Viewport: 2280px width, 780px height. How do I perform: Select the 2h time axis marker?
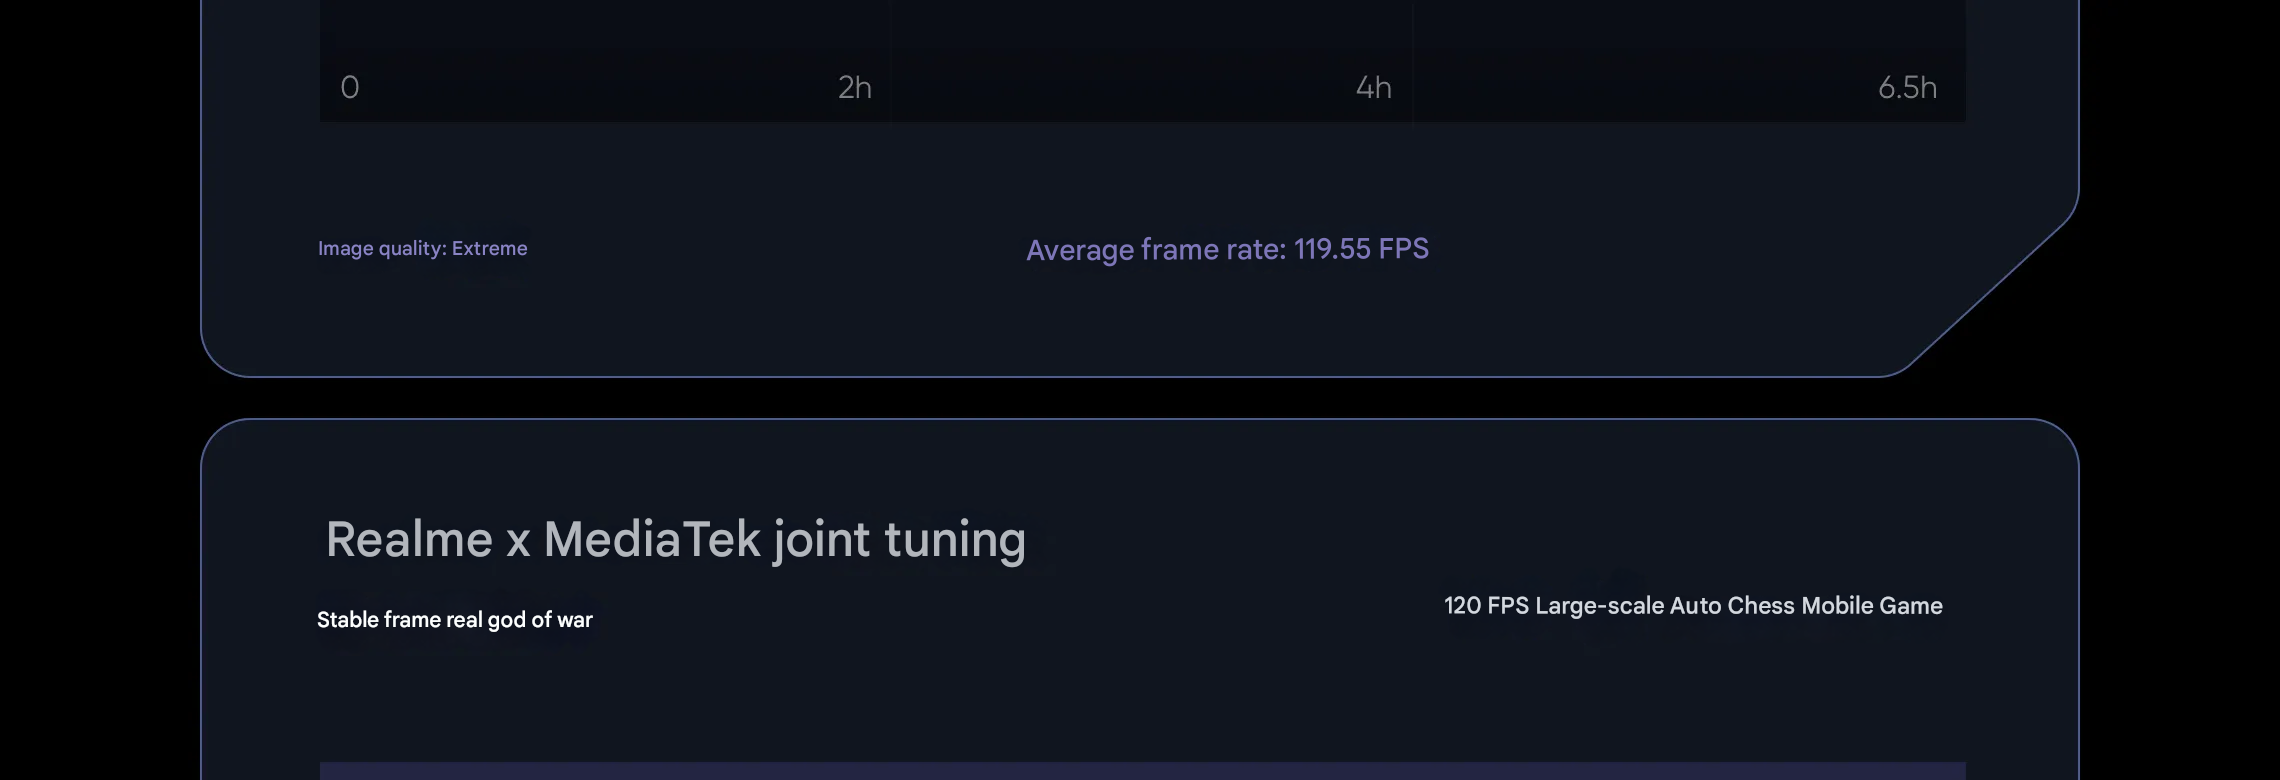pos(855,88)
